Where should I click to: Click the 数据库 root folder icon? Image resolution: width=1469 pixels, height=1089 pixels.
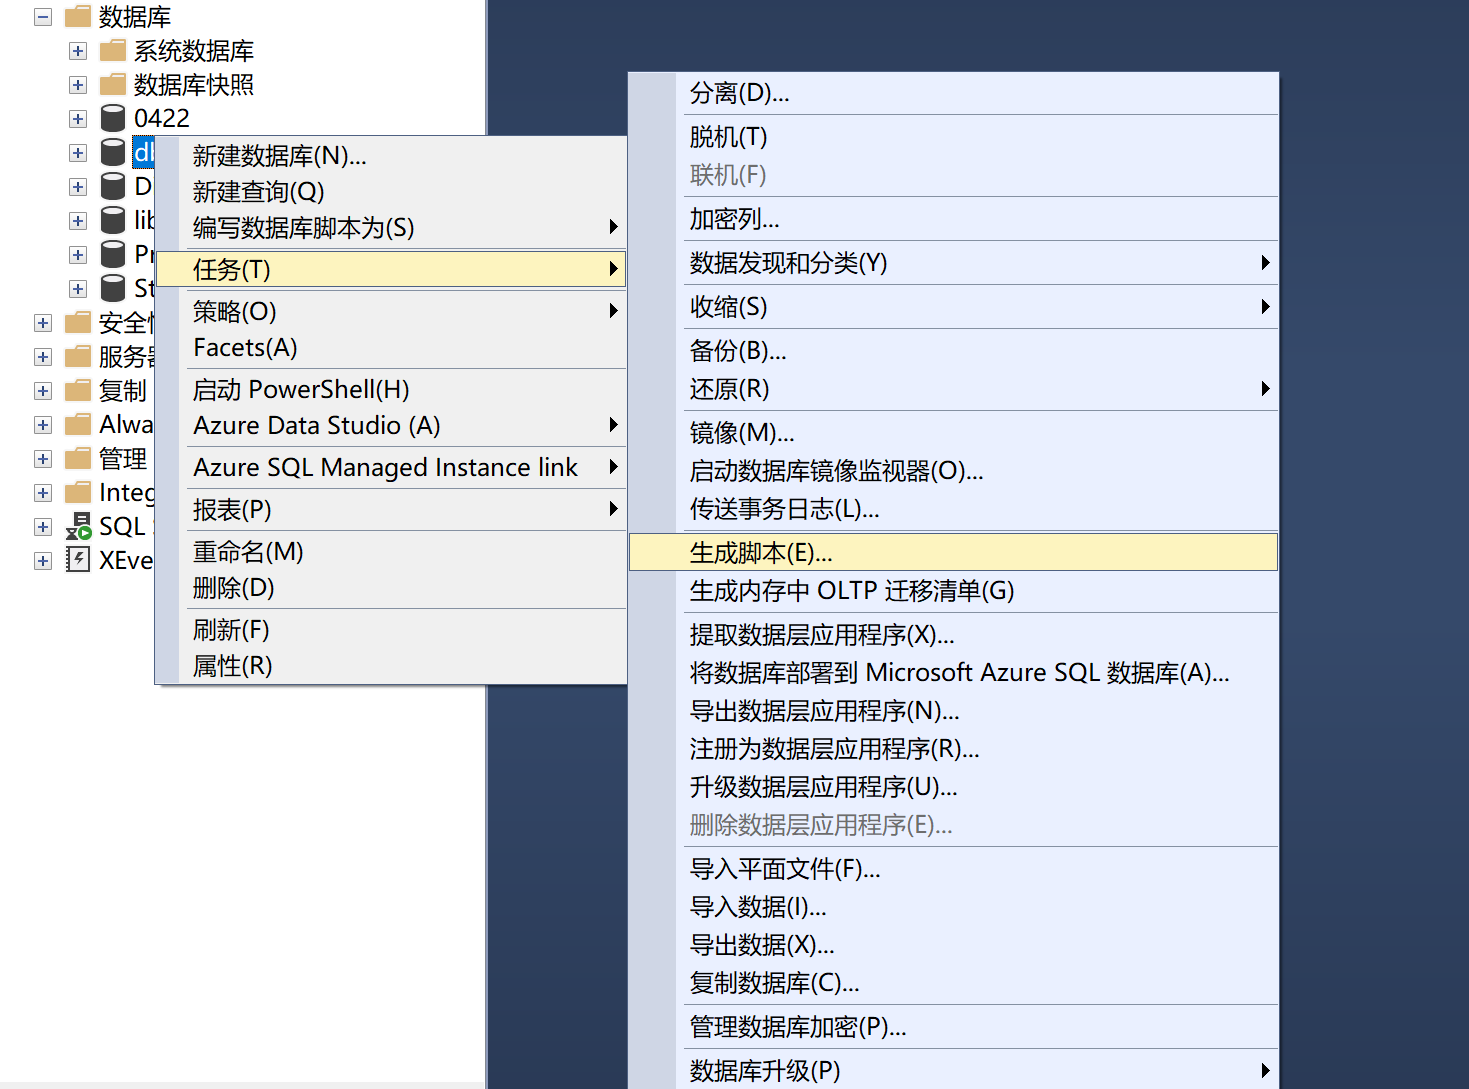click(76, 16)
